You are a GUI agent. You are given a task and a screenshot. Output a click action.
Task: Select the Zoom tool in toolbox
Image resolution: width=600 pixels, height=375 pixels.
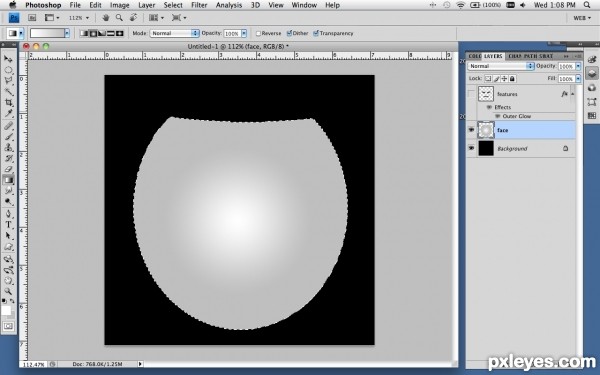(8, 292)
